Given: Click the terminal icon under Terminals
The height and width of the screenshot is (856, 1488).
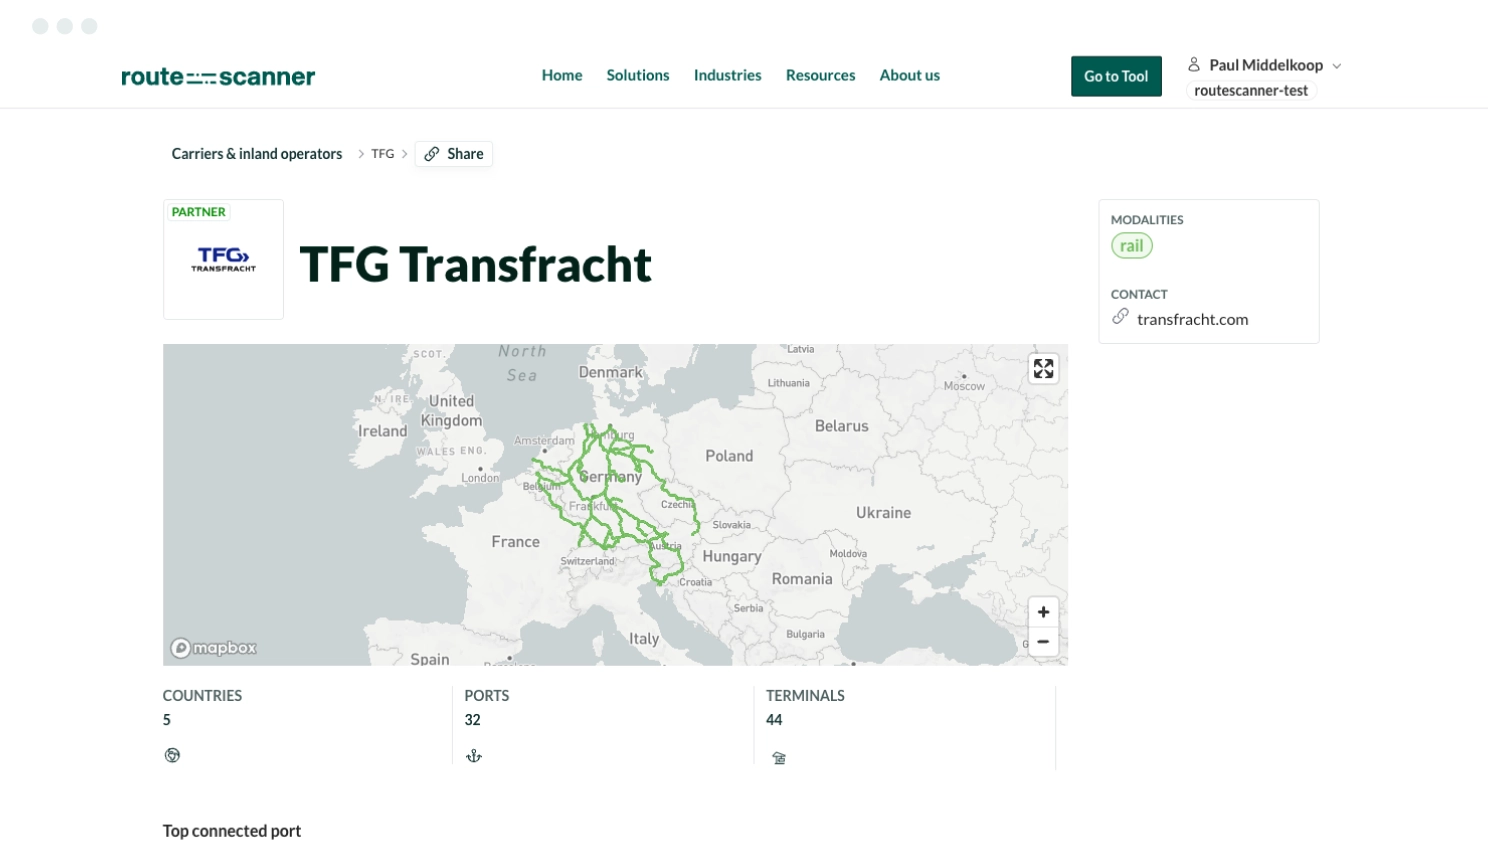Looking at the screenshot, I should 779,758.
